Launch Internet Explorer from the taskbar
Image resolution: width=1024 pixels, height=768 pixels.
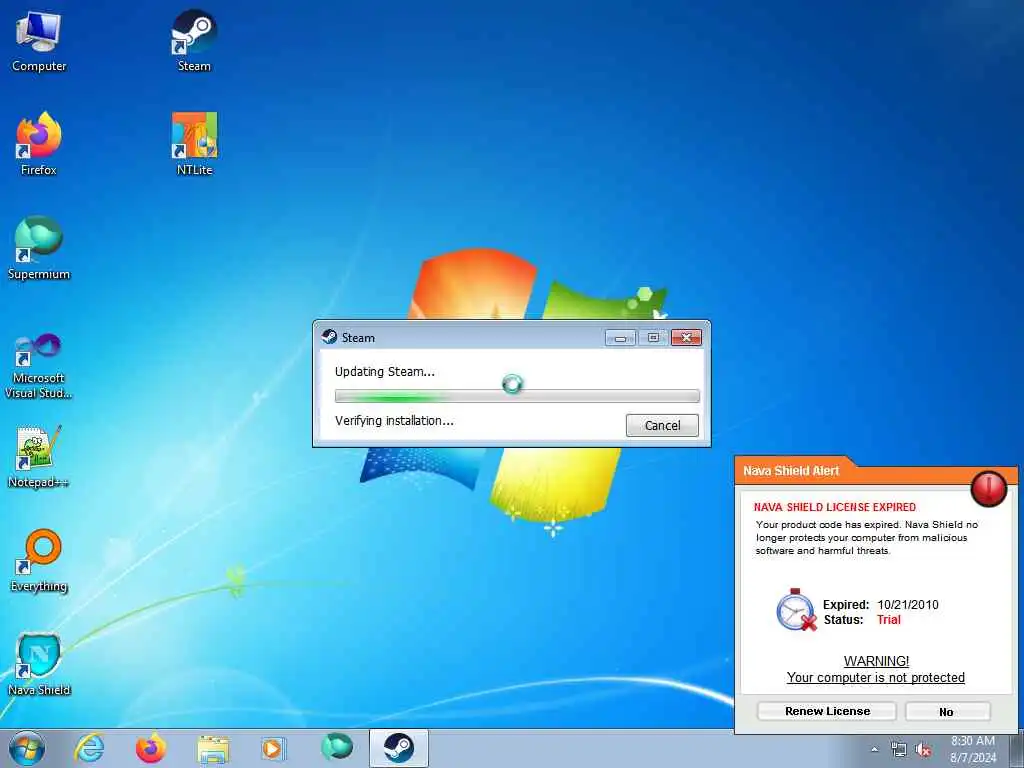coord(89,748)
